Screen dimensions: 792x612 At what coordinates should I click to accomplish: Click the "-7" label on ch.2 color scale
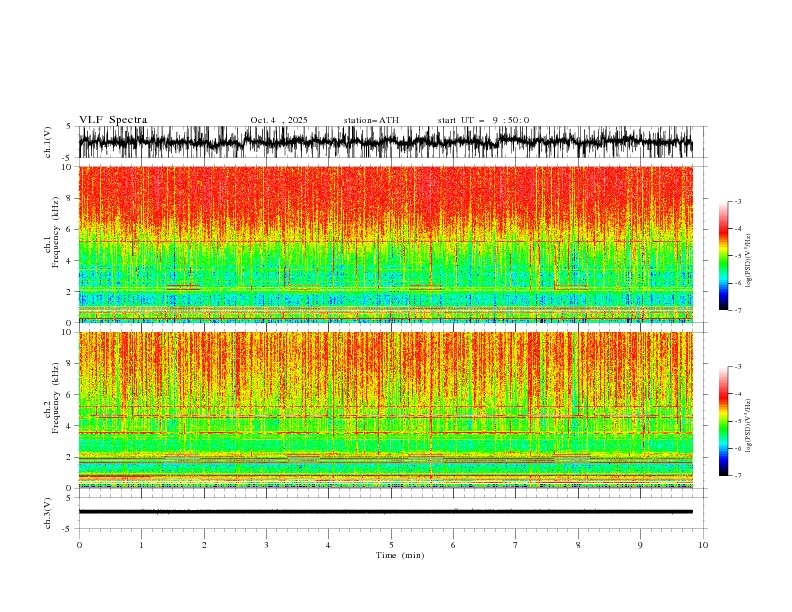(x=737, y=476)
